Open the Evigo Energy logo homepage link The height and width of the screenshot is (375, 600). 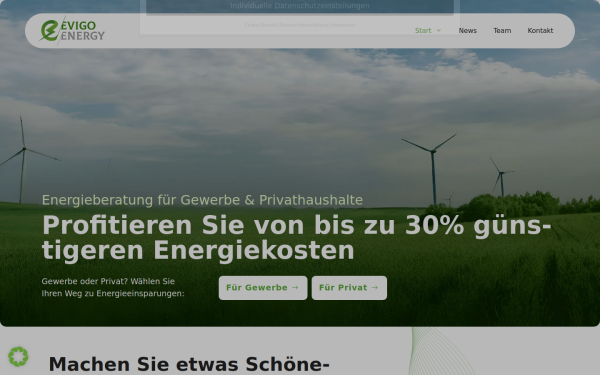tap(72, 31)
